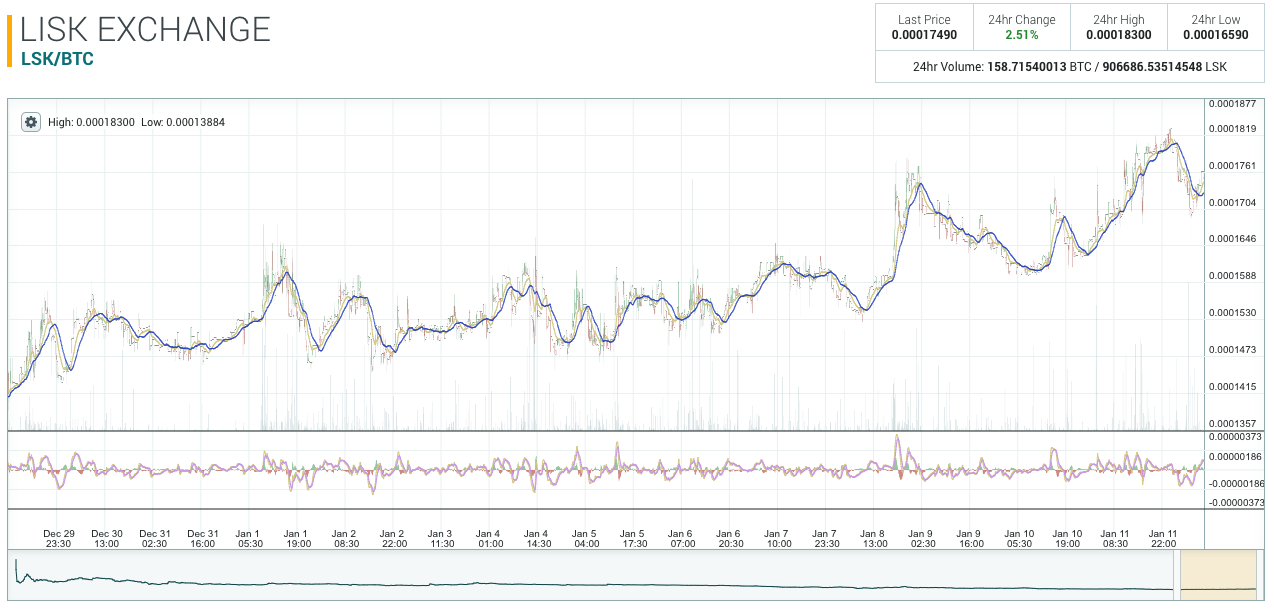The height and width of the screenshot is (610, 1274).
Task: Click the 0.0001473 price axis label
Action: pyautogui.click(x=1232, y=349)
